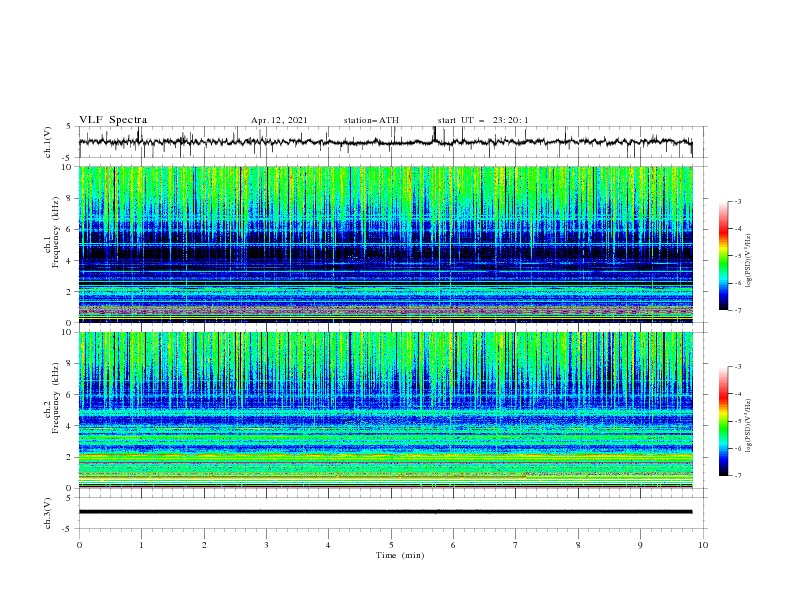
Task: Click the time axis tick label '10'
Action: point(703,545)
